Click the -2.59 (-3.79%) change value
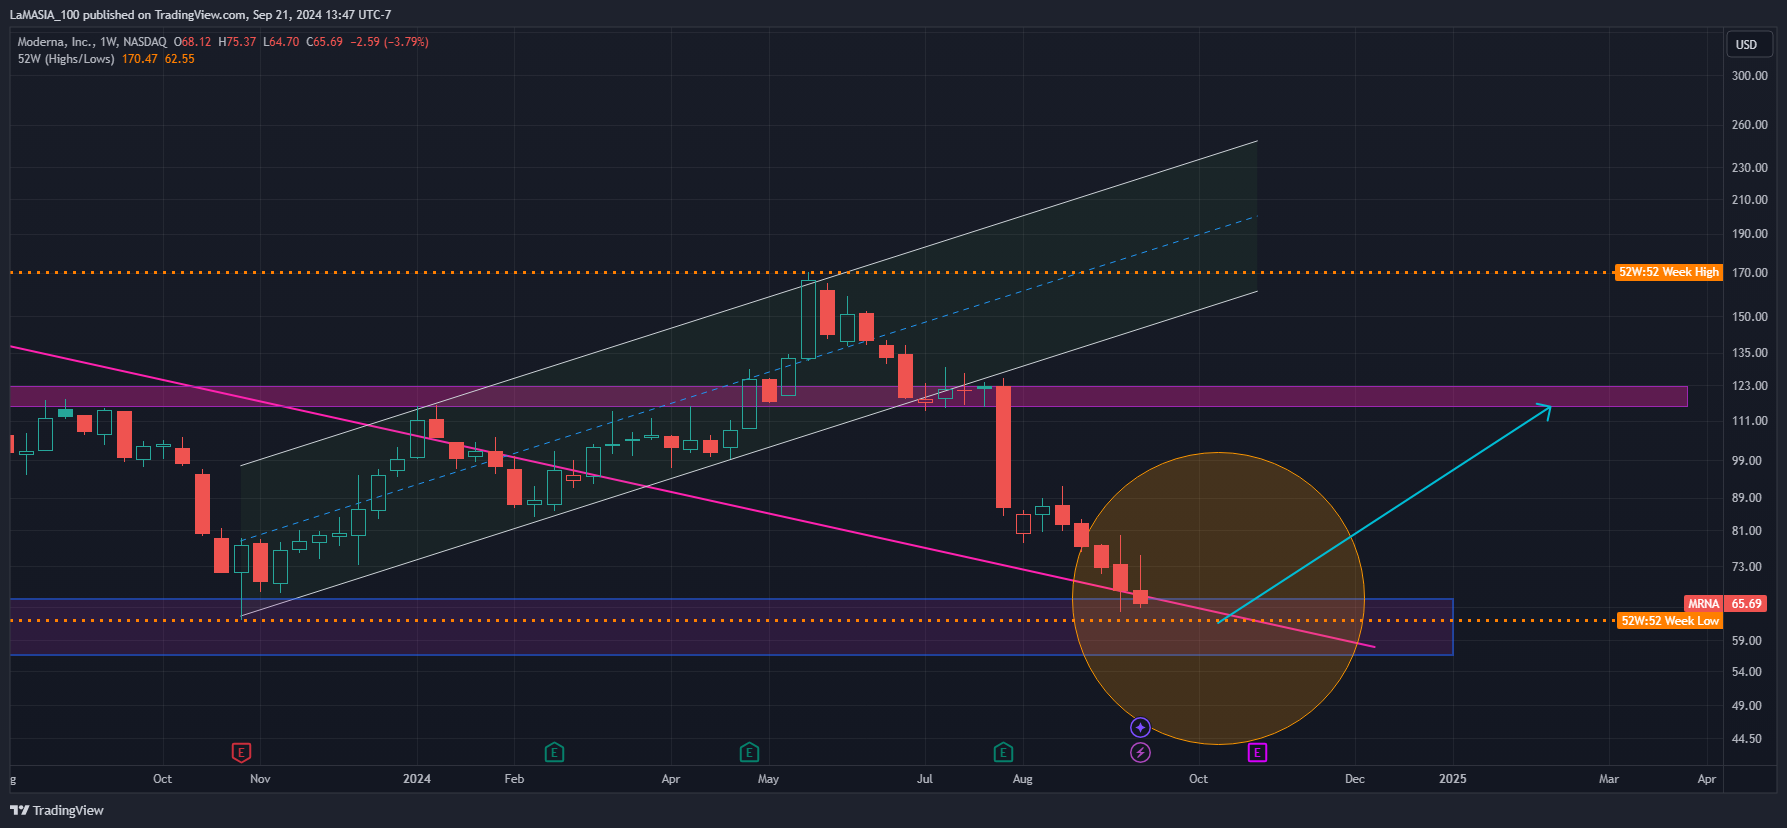The width and height of the screenshot is (1787, 828). coord(389,42)
